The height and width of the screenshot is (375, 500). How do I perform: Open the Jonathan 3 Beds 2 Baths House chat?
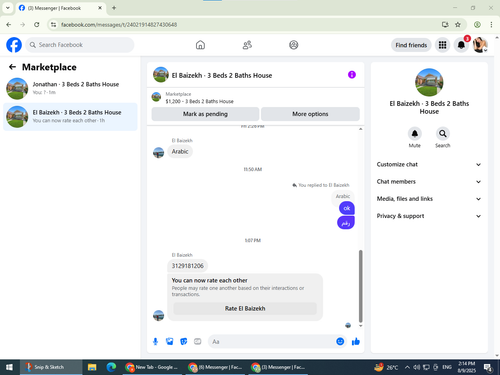click(70, 88)
